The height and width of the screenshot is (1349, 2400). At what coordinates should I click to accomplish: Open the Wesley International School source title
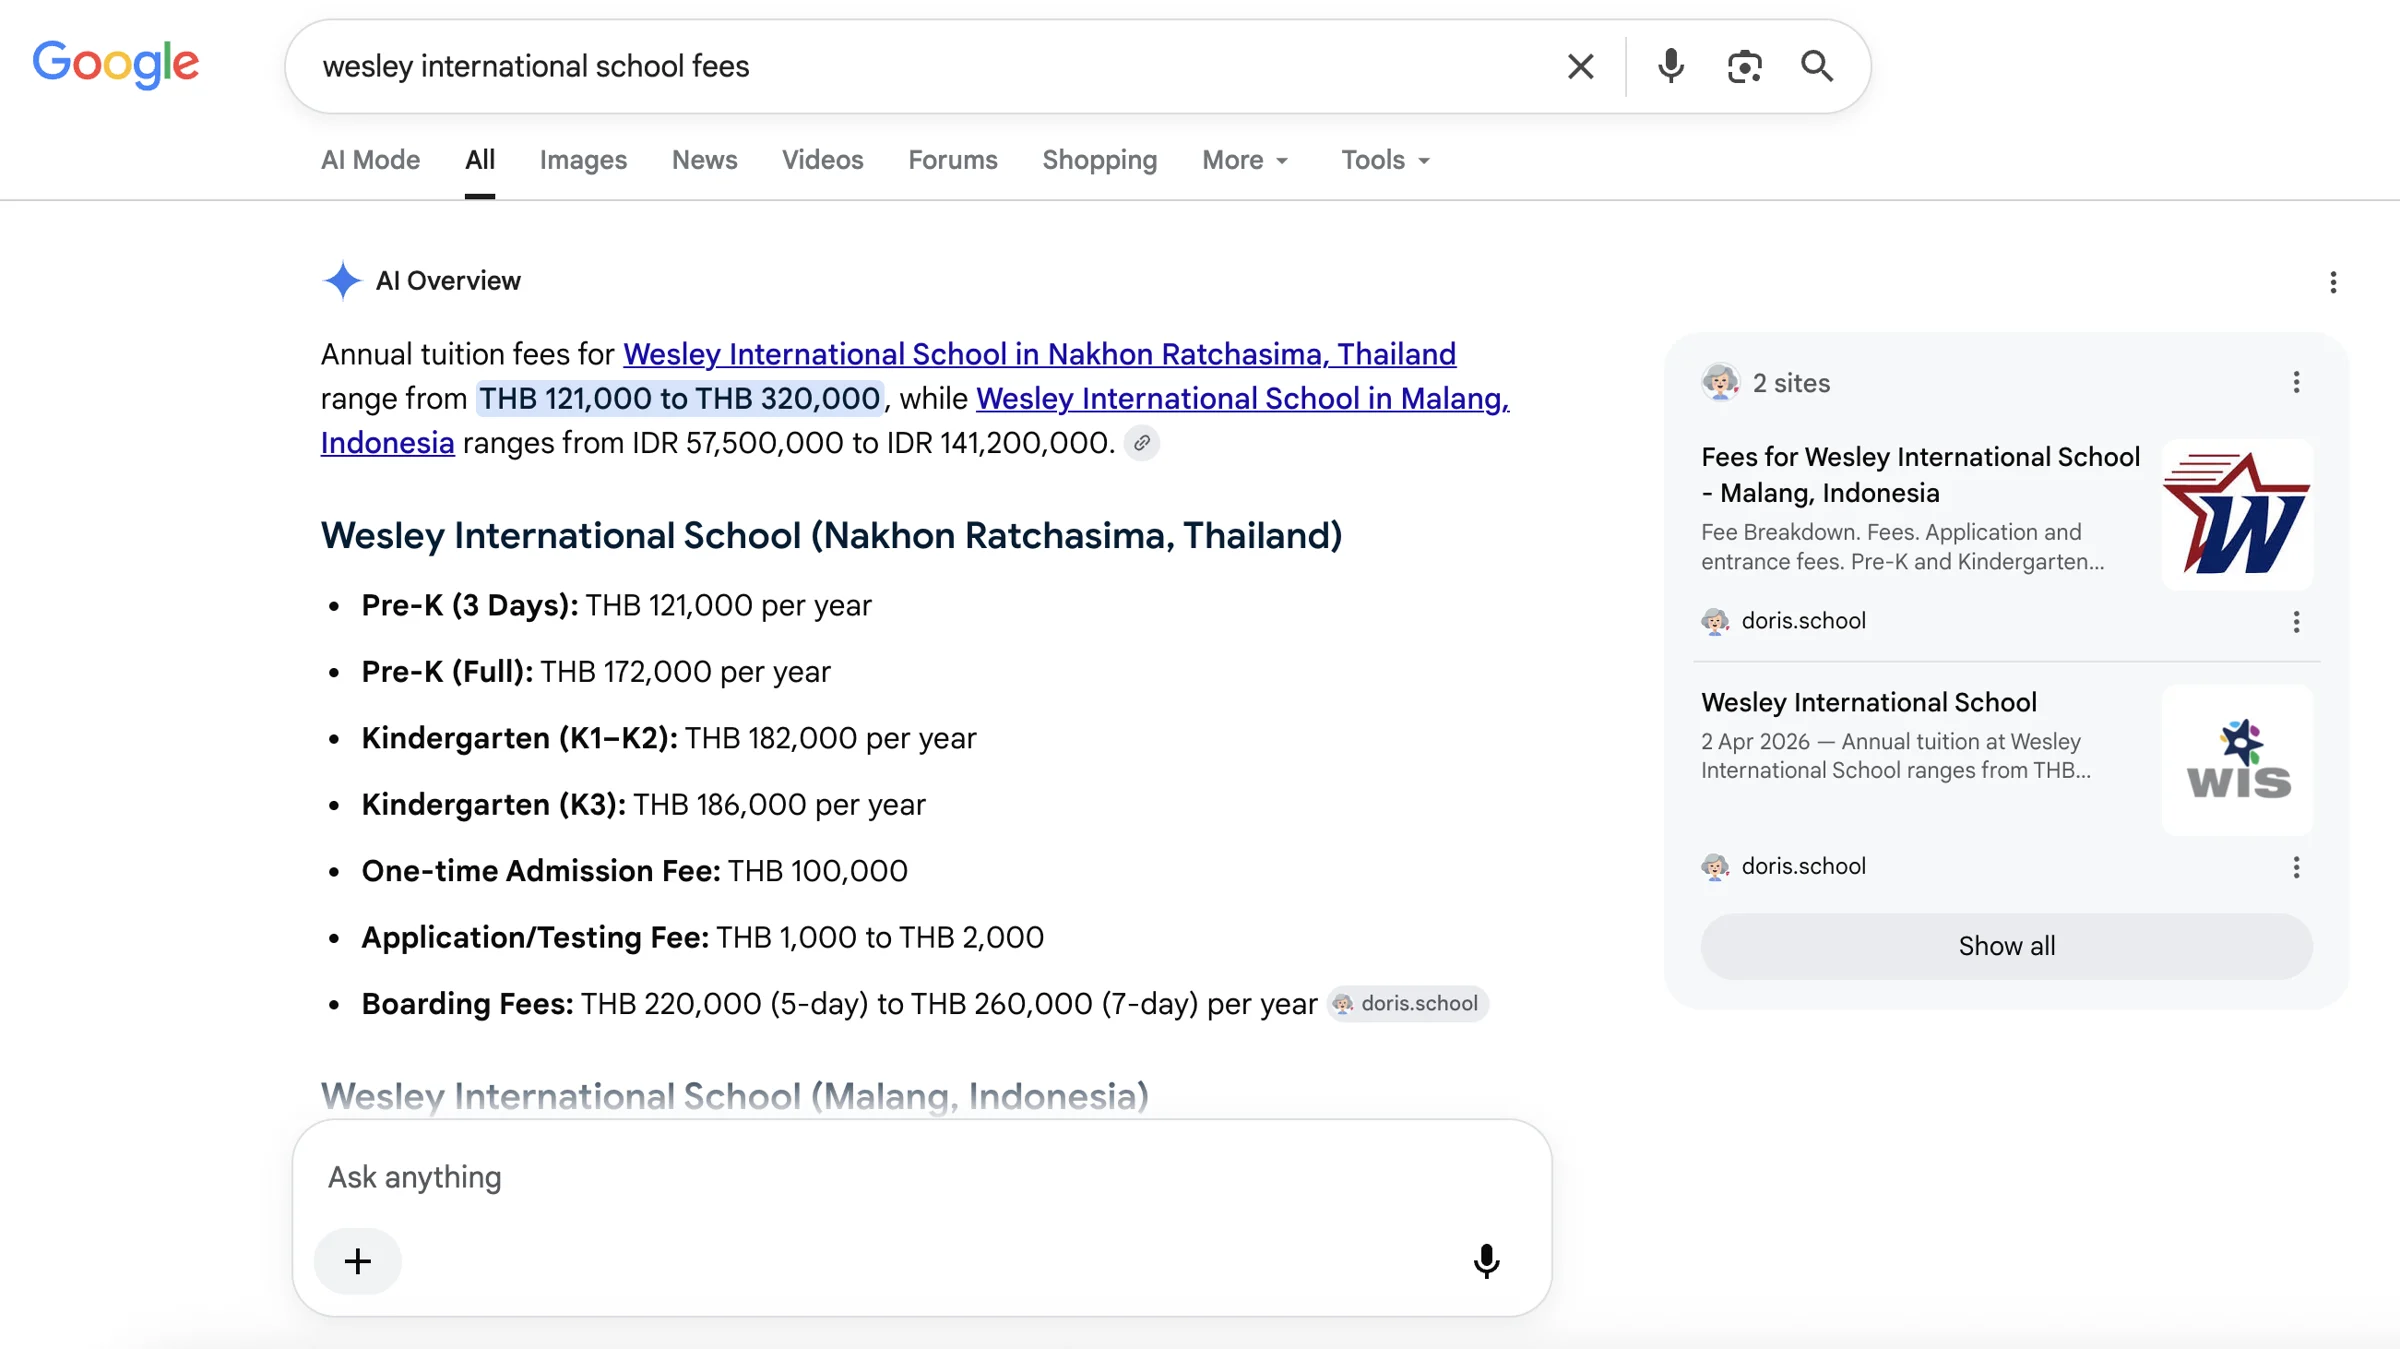(x=1868, y=702)
